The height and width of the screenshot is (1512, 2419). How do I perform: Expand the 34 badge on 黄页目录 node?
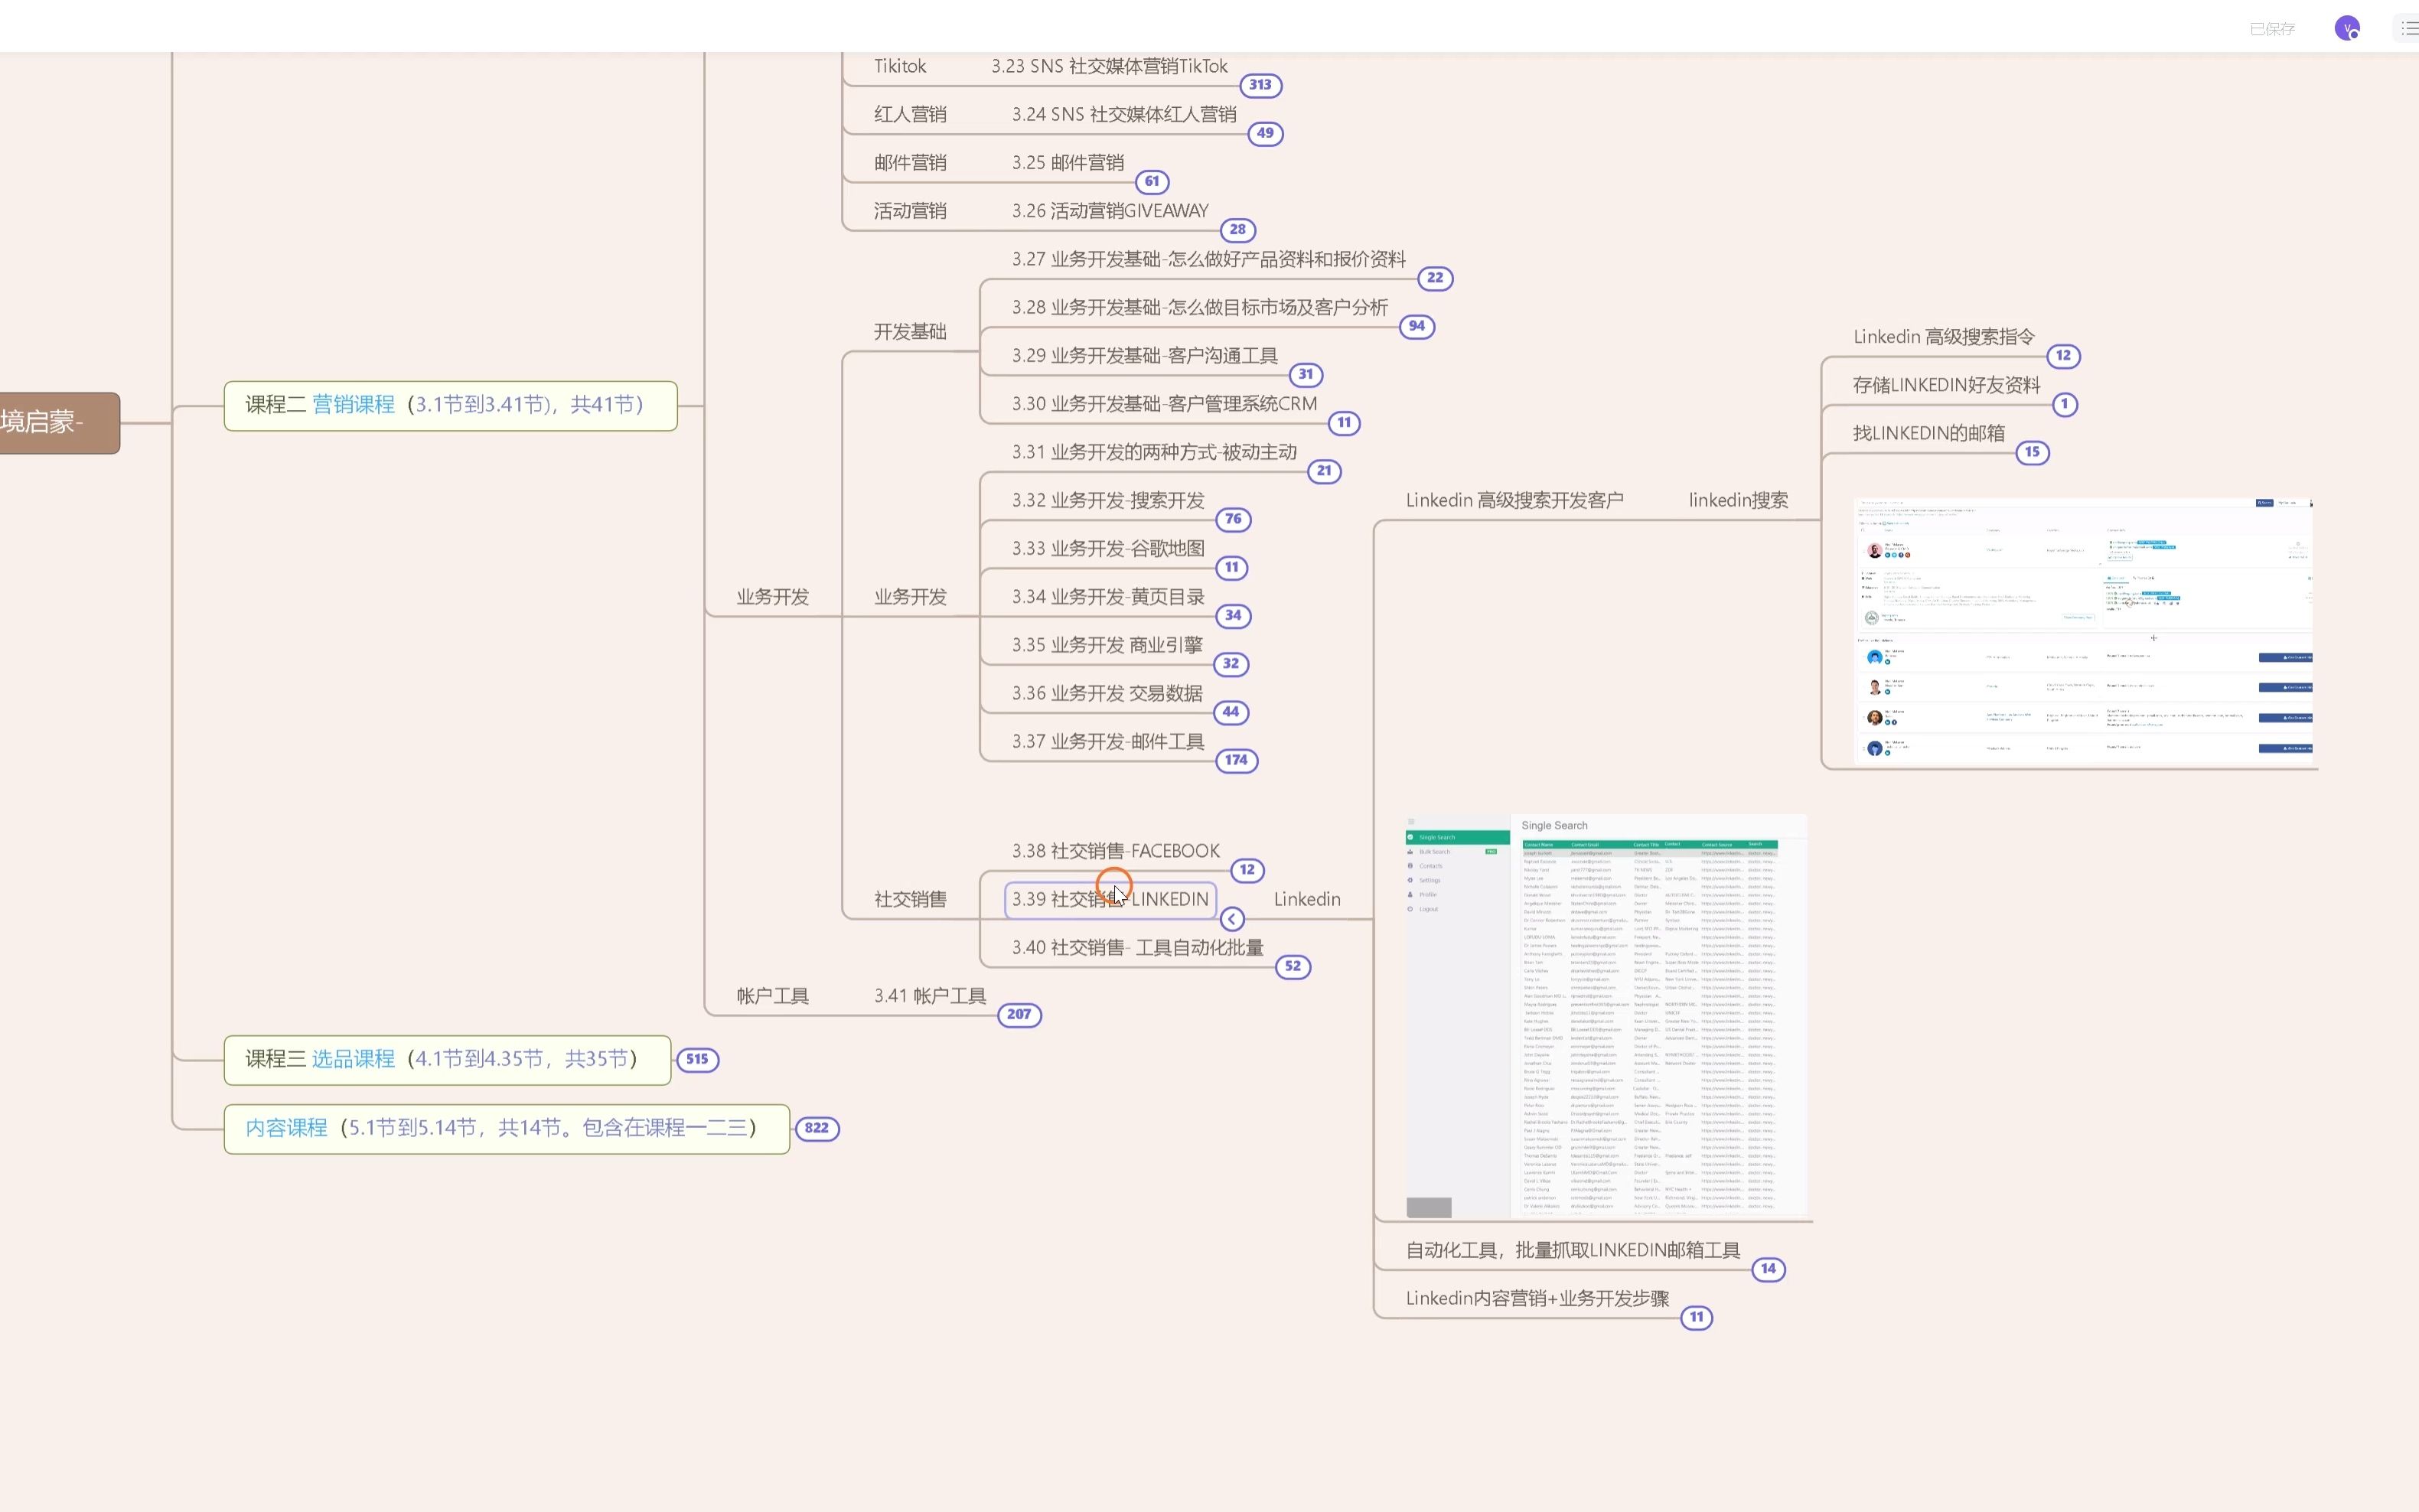tap(1233, 615)
